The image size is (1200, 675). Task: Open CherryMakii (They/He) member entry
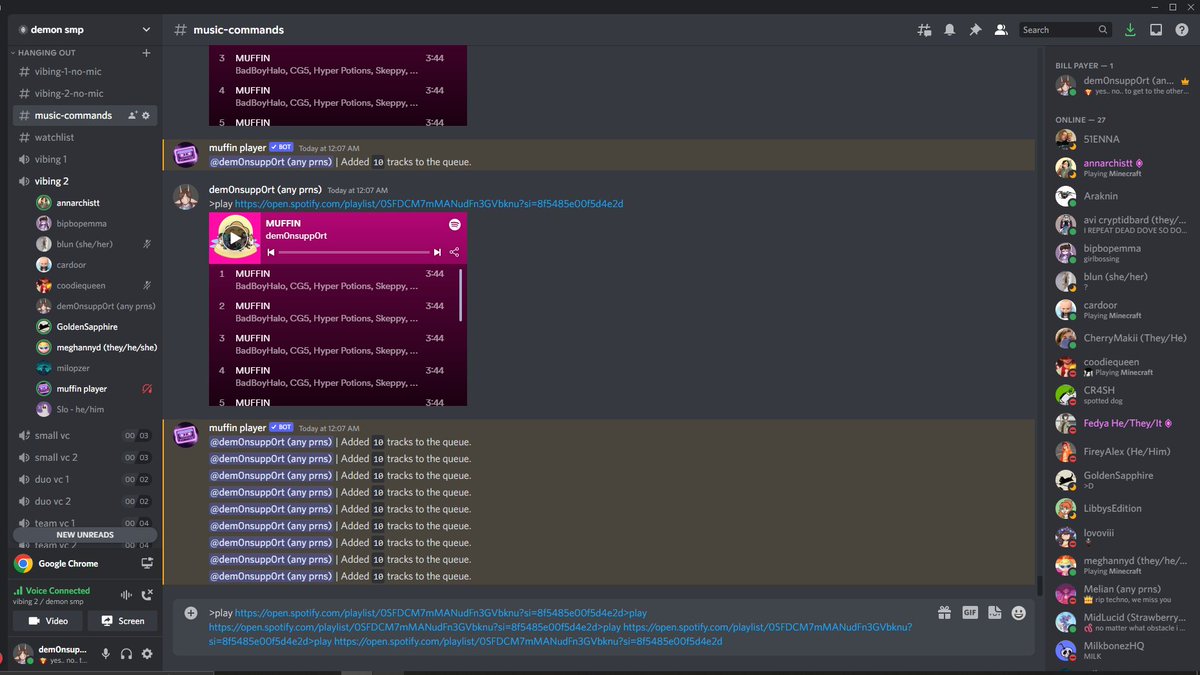(1121, 338)
